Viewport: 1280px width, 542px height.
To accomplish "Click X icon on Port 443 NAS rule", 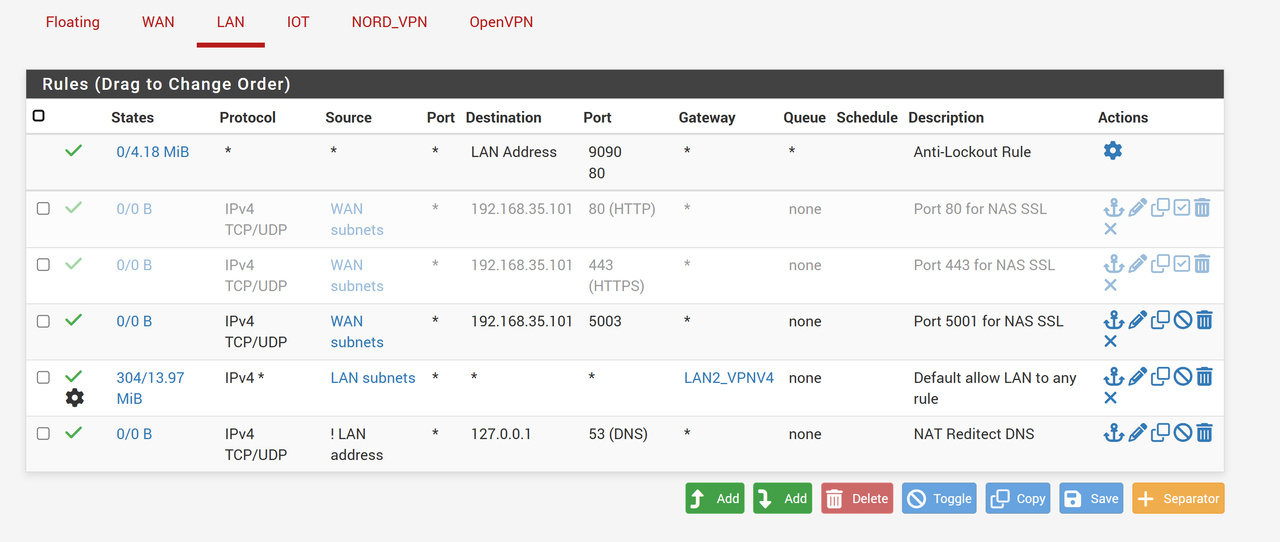I will [x=1110, y=285].
